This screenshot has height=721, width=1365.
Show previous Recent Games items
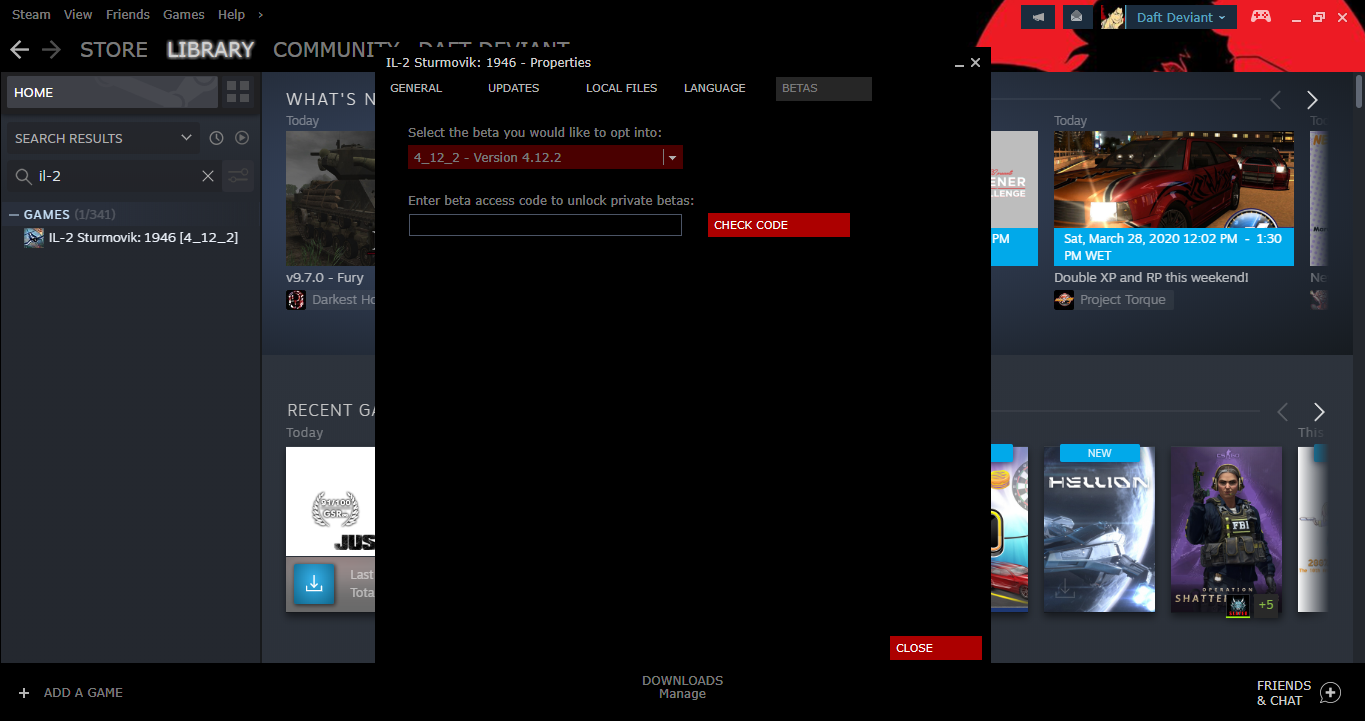1283,412
